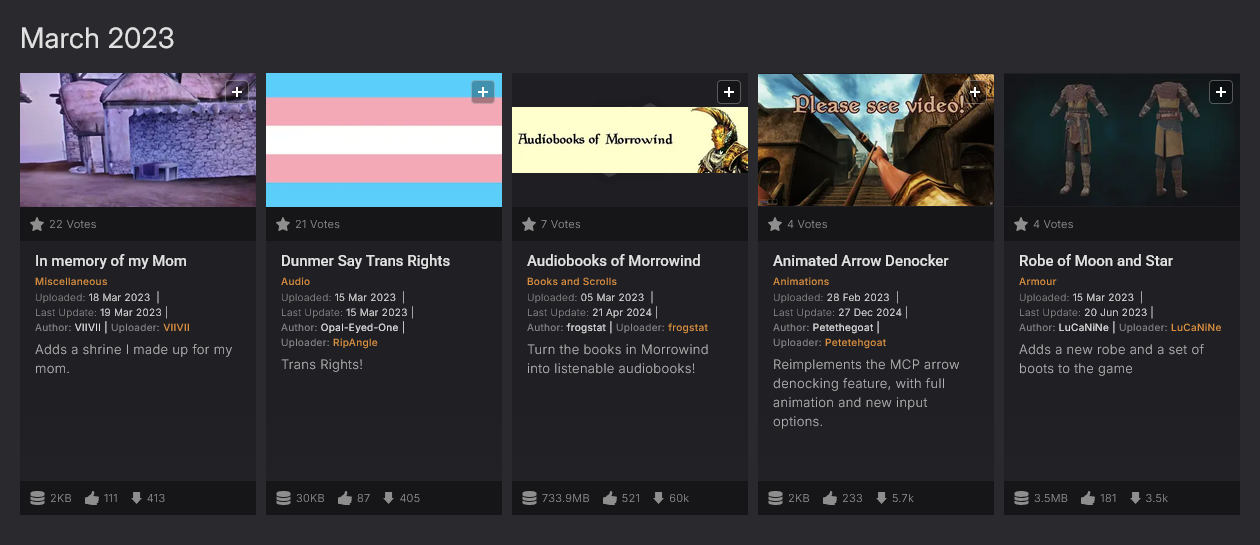Select the Animations category link
Screen dimensions: 1260x545
pos(801,282)
